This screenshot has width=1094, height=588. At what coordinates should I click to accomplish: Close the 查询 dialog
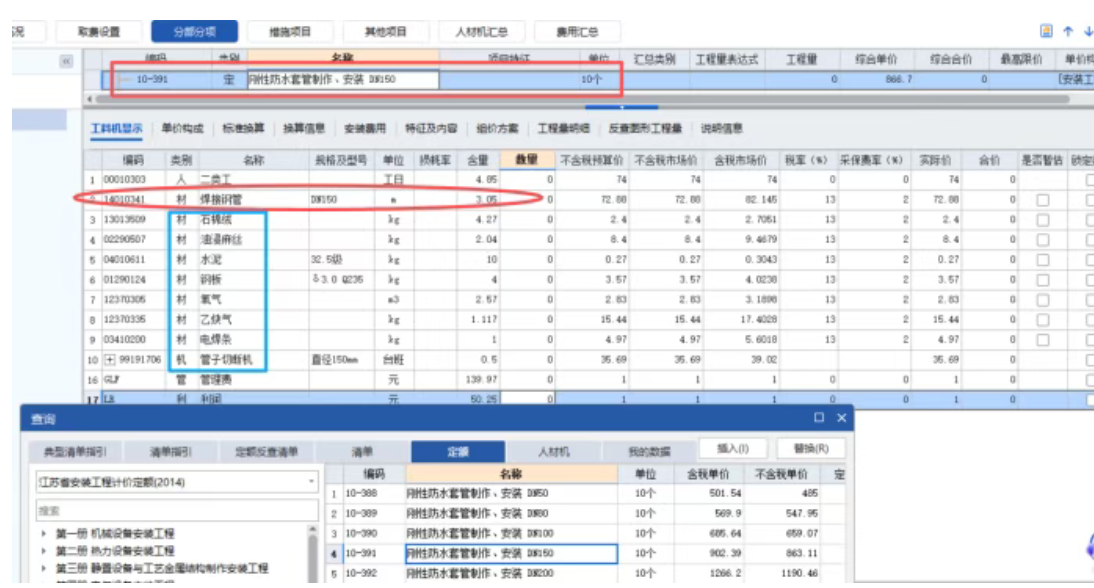click(x=841, y=418)
